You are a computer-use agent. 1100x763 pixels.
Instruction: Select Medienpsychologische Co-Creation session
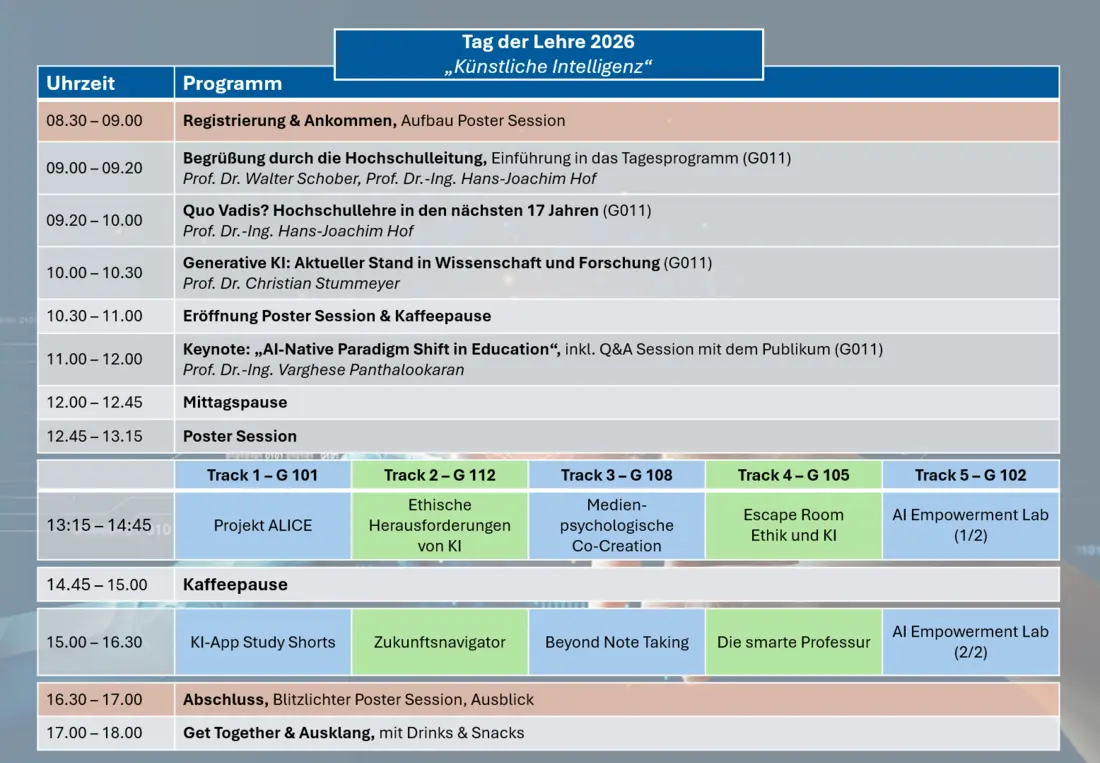pos(617,525)
